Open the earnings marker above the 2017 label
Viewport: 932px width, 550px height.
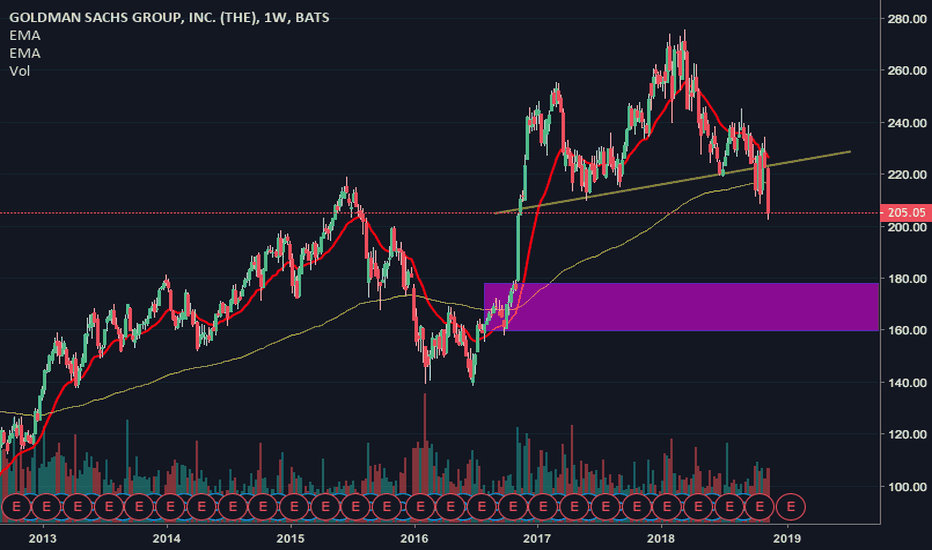[543, 507]
